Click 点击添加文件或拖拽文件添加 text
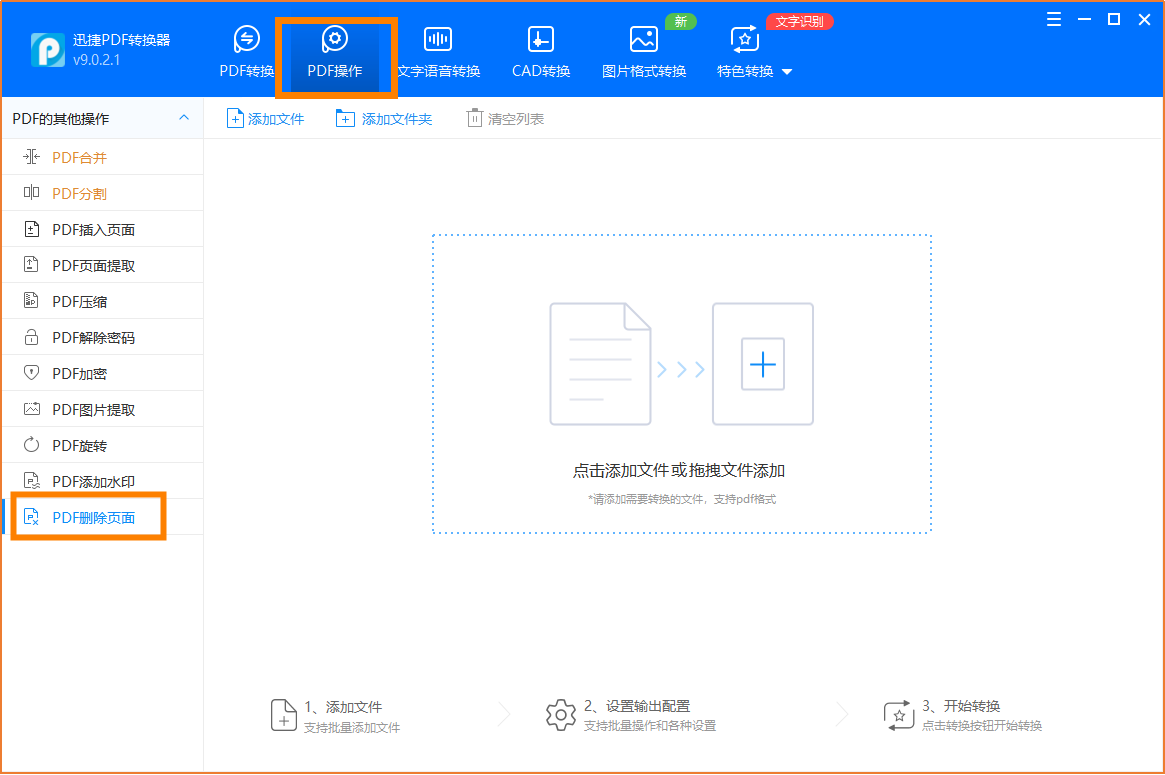This screenshot has height=775, width=1165. [679, 470]
